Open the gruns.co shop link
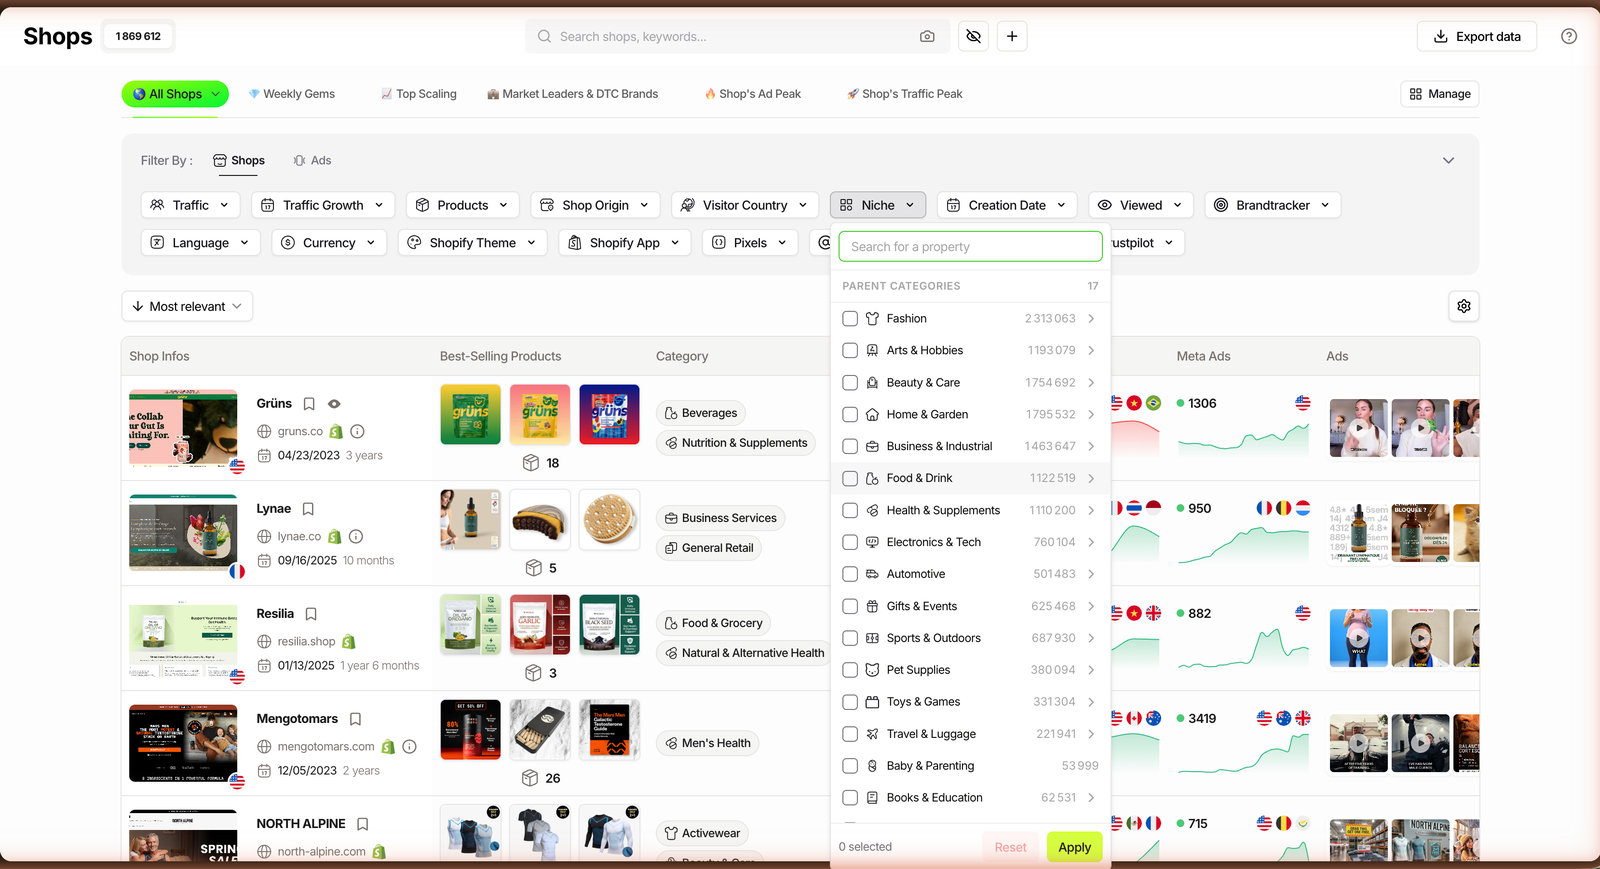 pyautogui.click(x=300, y=432)
